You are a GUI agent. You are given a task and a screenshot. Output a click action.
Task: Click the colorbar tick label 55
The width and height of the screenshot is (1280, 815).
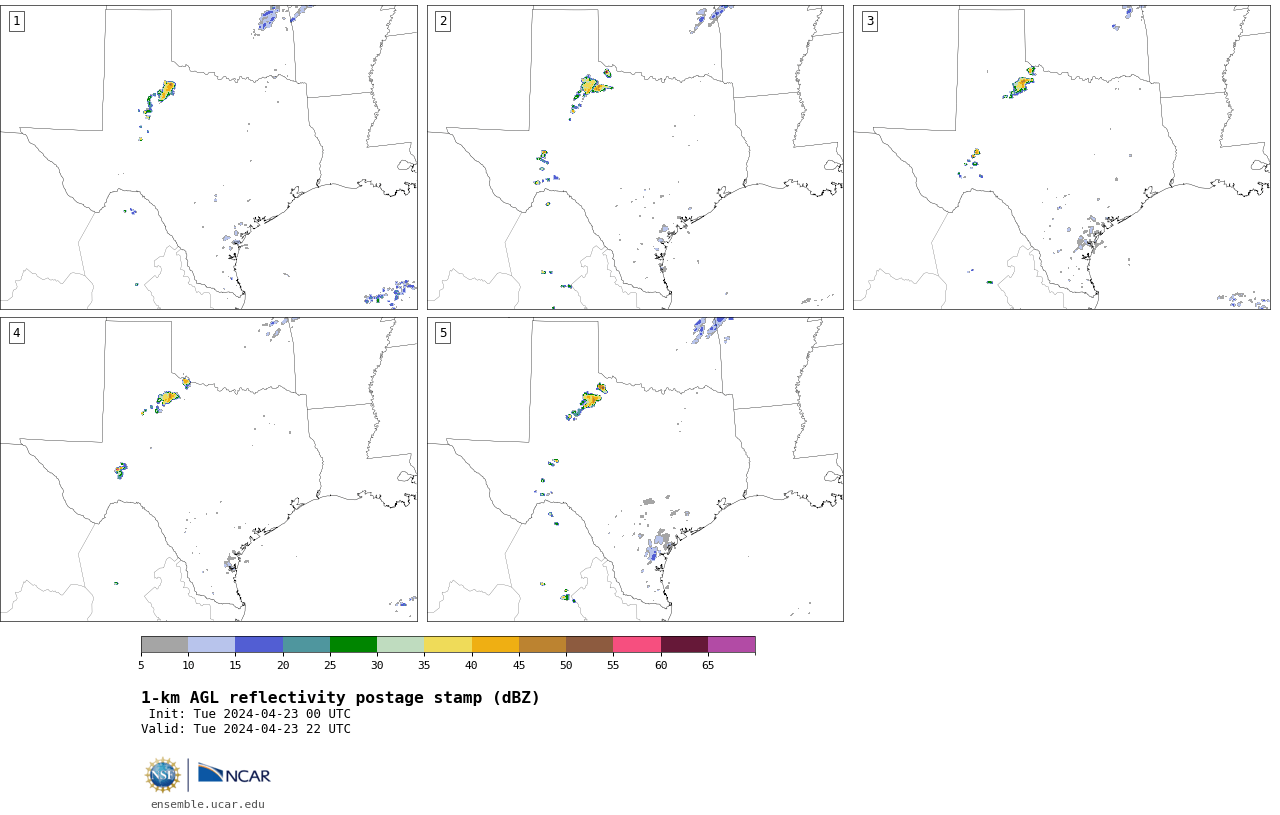coord(613,665)
